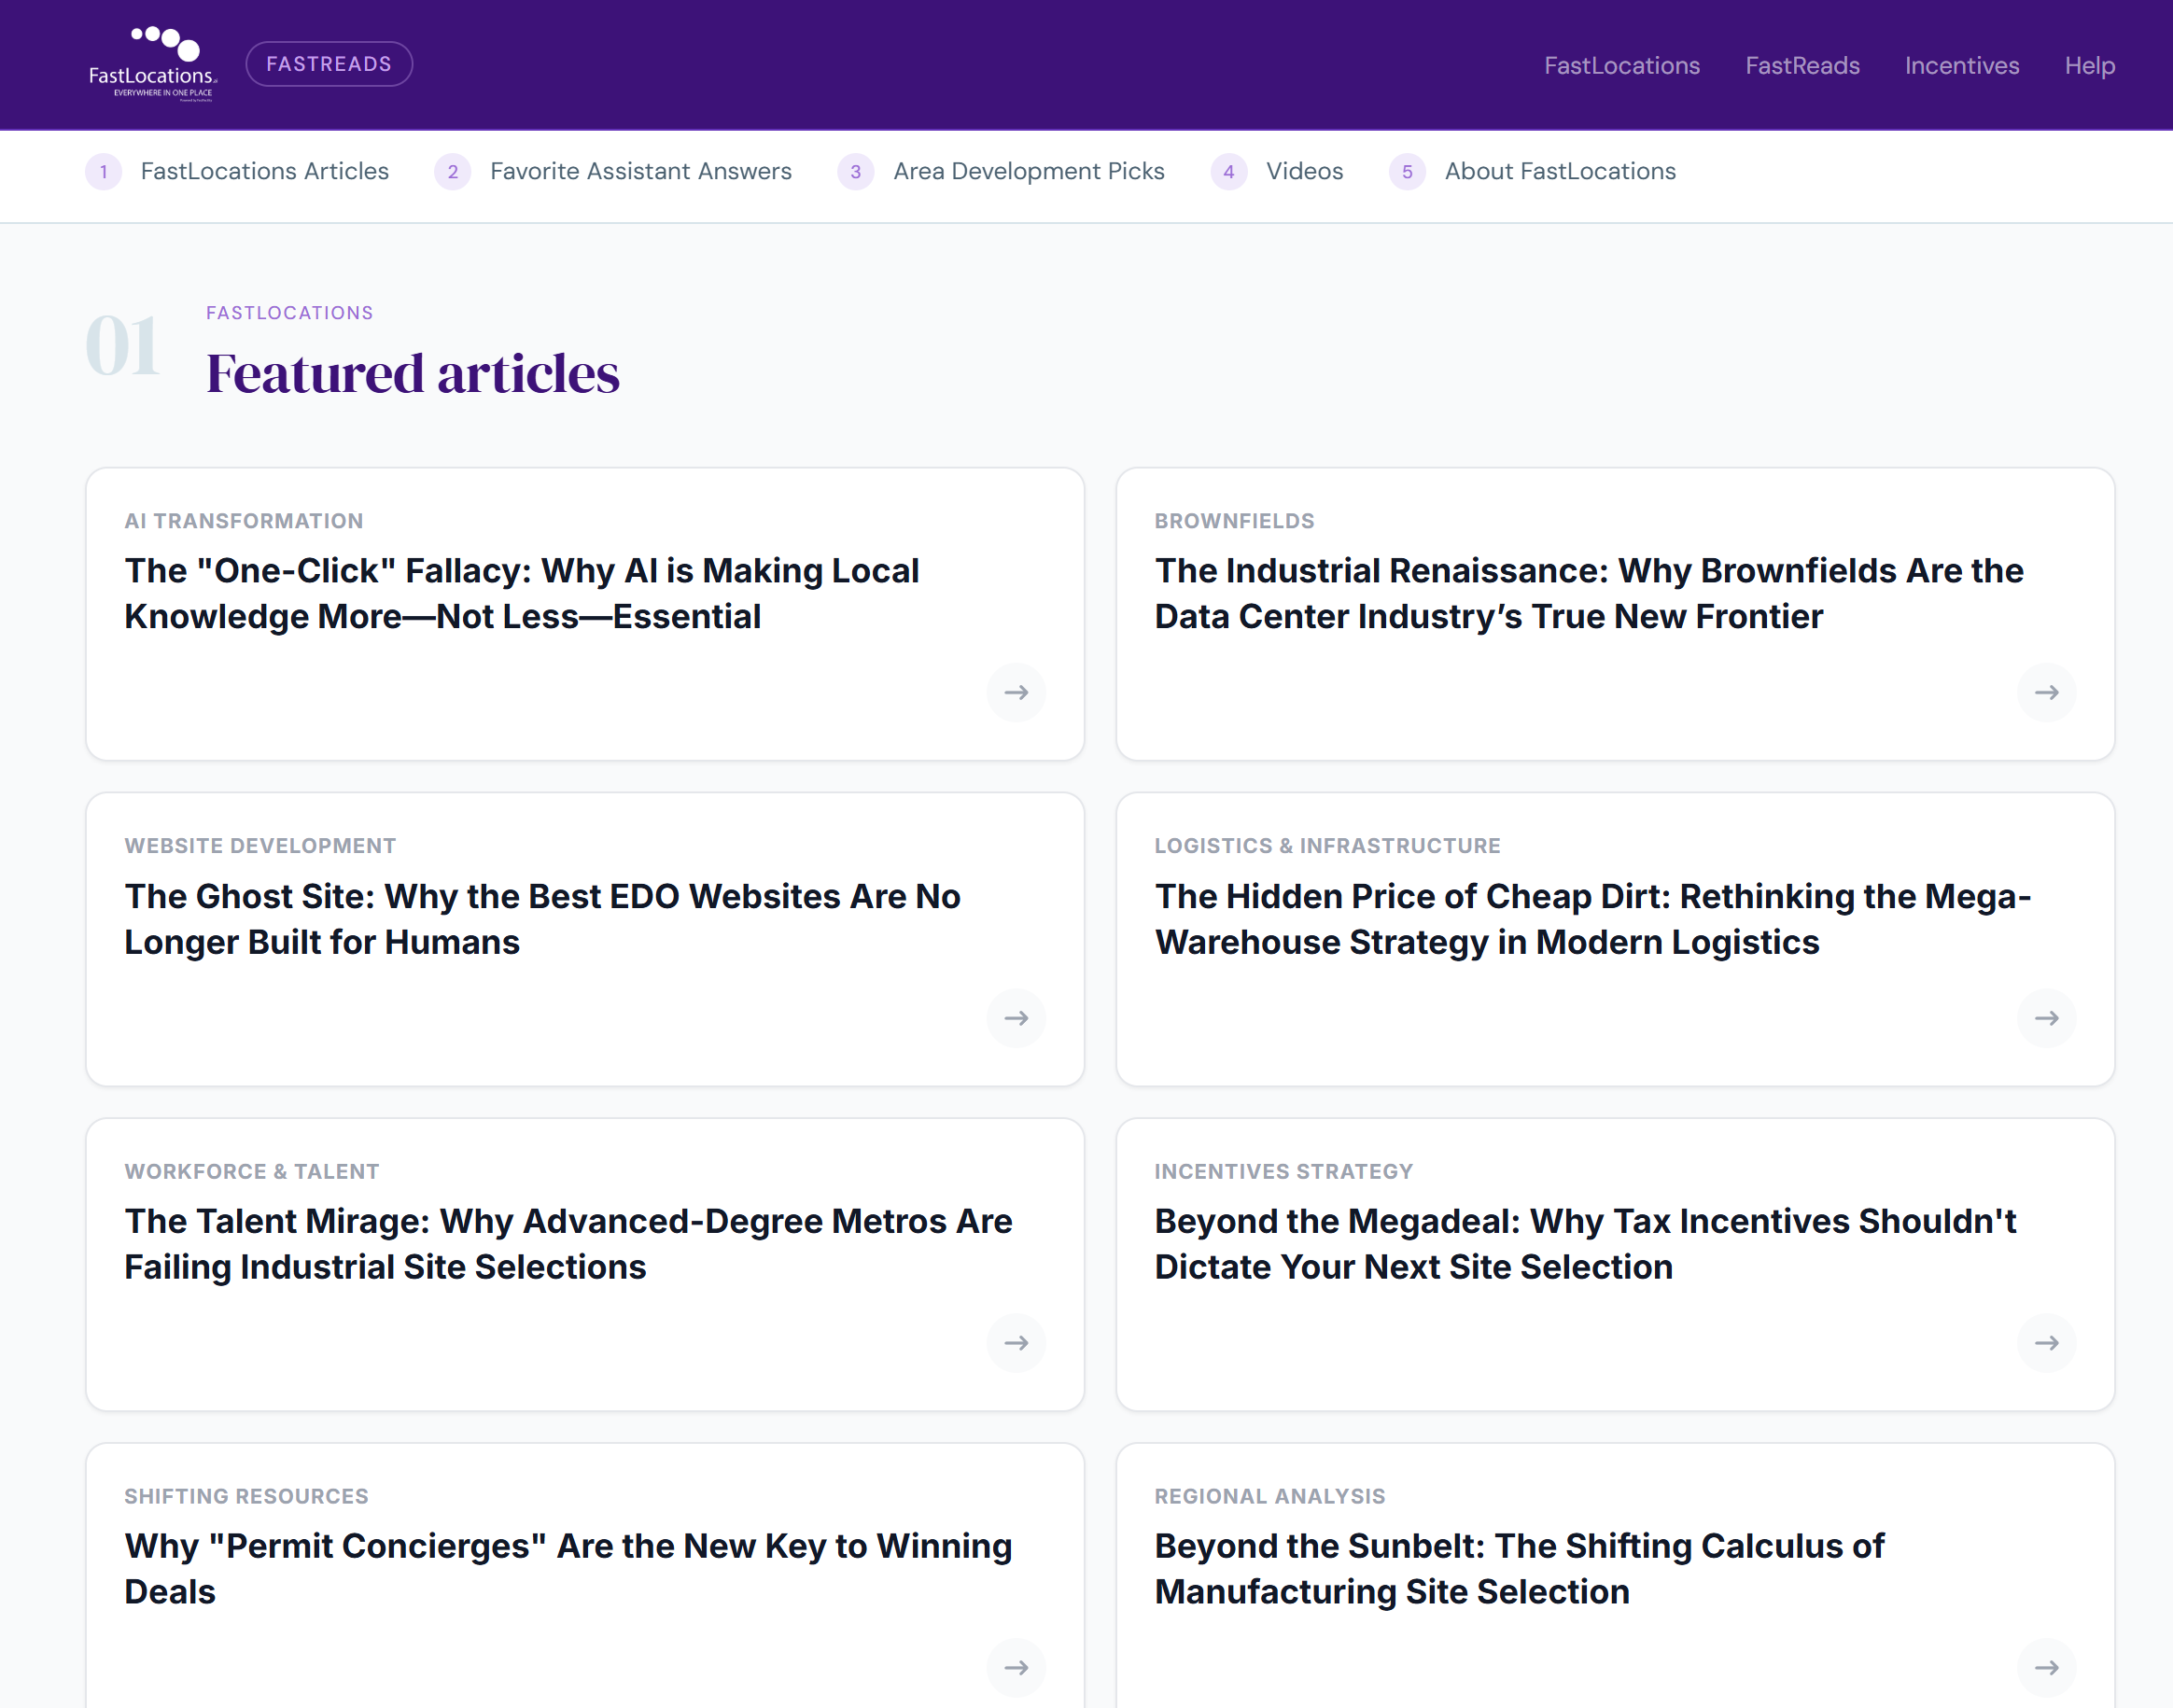2173x1708 pixels.
Task: Click arrow icon on Permit Concierges card
Action: tap(1016, 1668)
